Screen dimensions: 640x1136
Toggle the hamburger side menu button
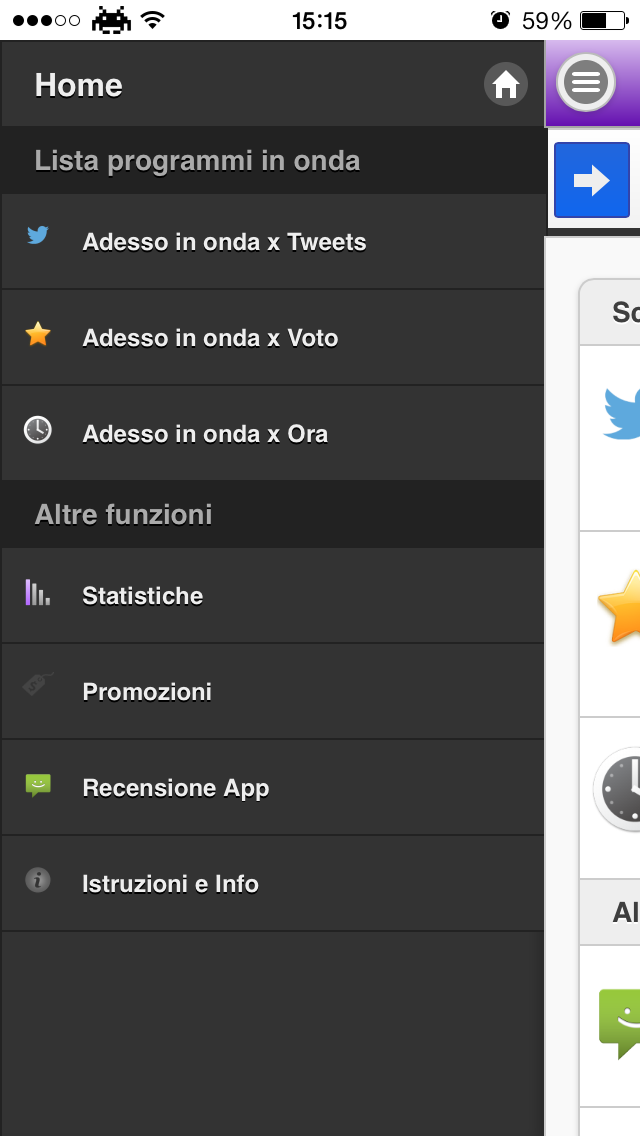[x=587, y=81]
